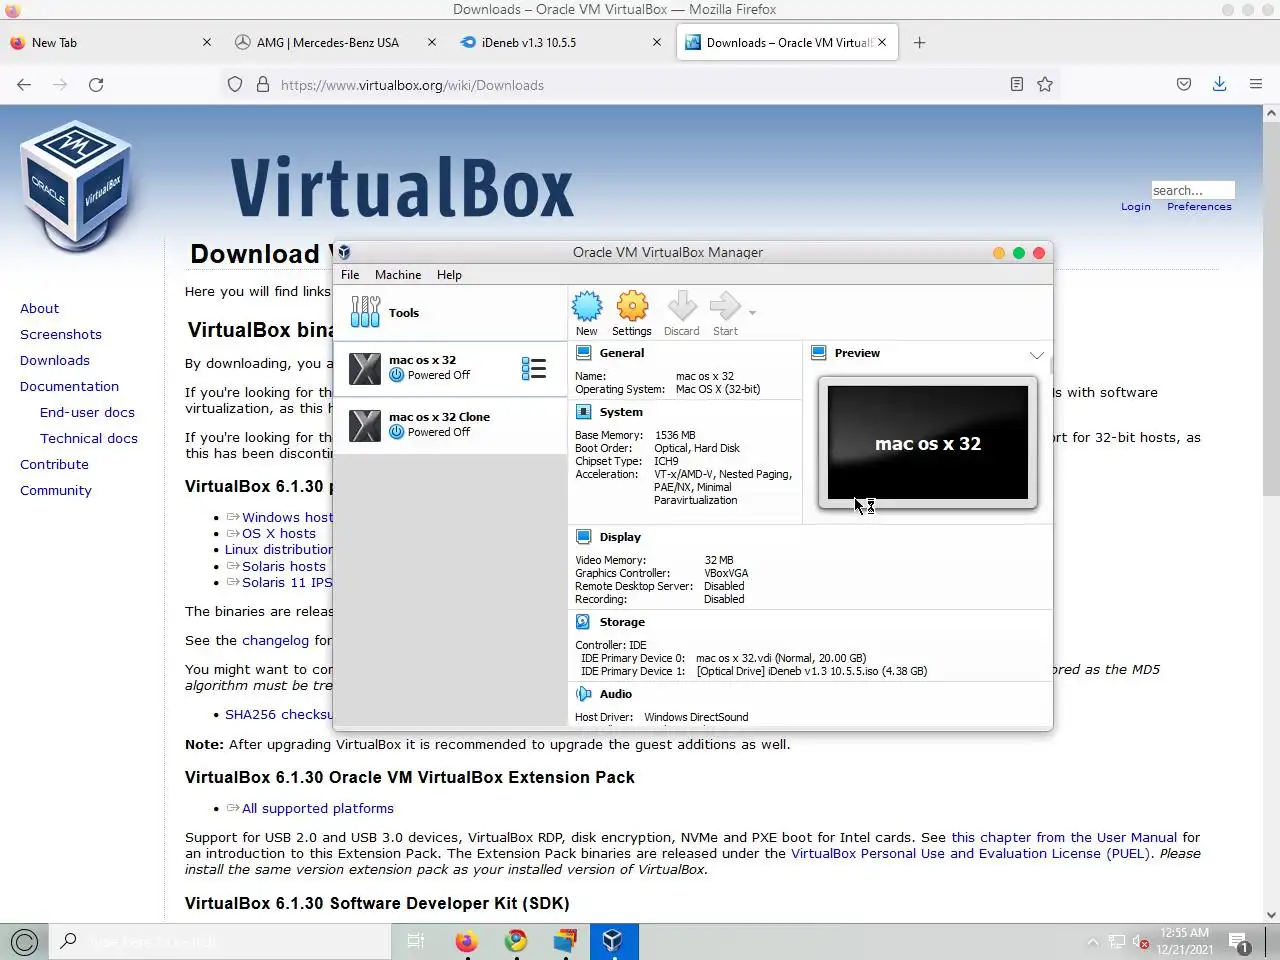This screenshot has height=960, width=1280.
Task: Bookmark this page with star icon
Action: tap(1045, 85)
